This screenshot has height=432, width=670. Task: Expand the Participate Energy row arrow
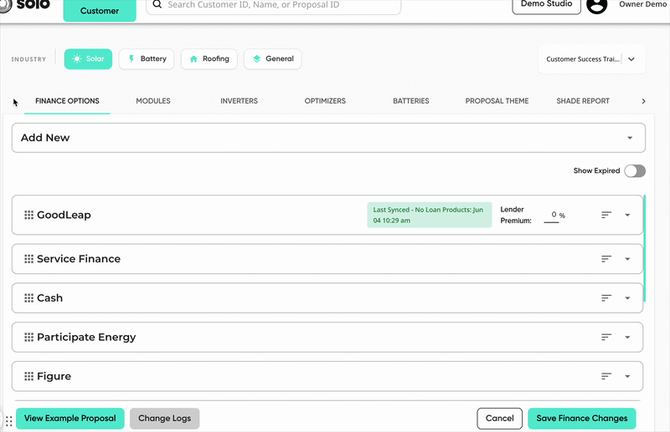(x=627, y=337)
